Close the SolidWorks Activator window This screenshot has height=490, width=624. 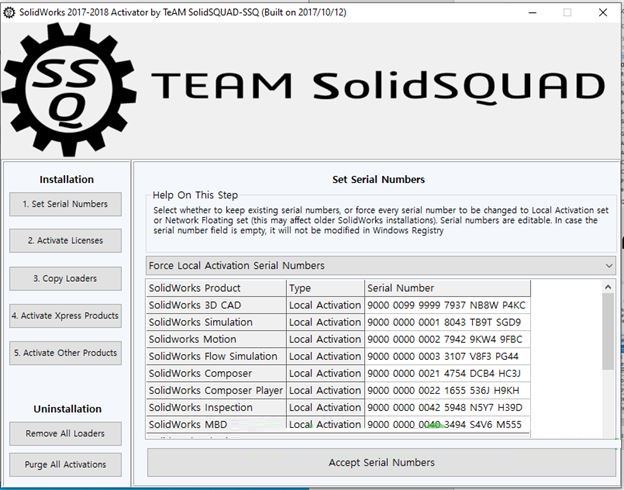point(603,13)
